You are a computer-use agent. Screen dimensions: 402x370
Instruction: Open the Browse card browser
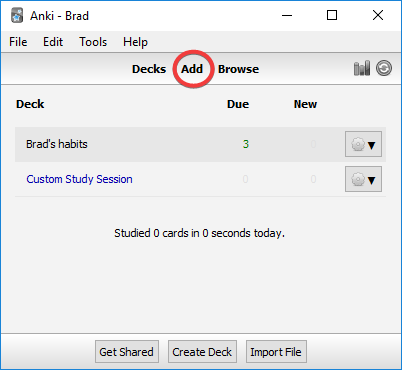(238, 69)
